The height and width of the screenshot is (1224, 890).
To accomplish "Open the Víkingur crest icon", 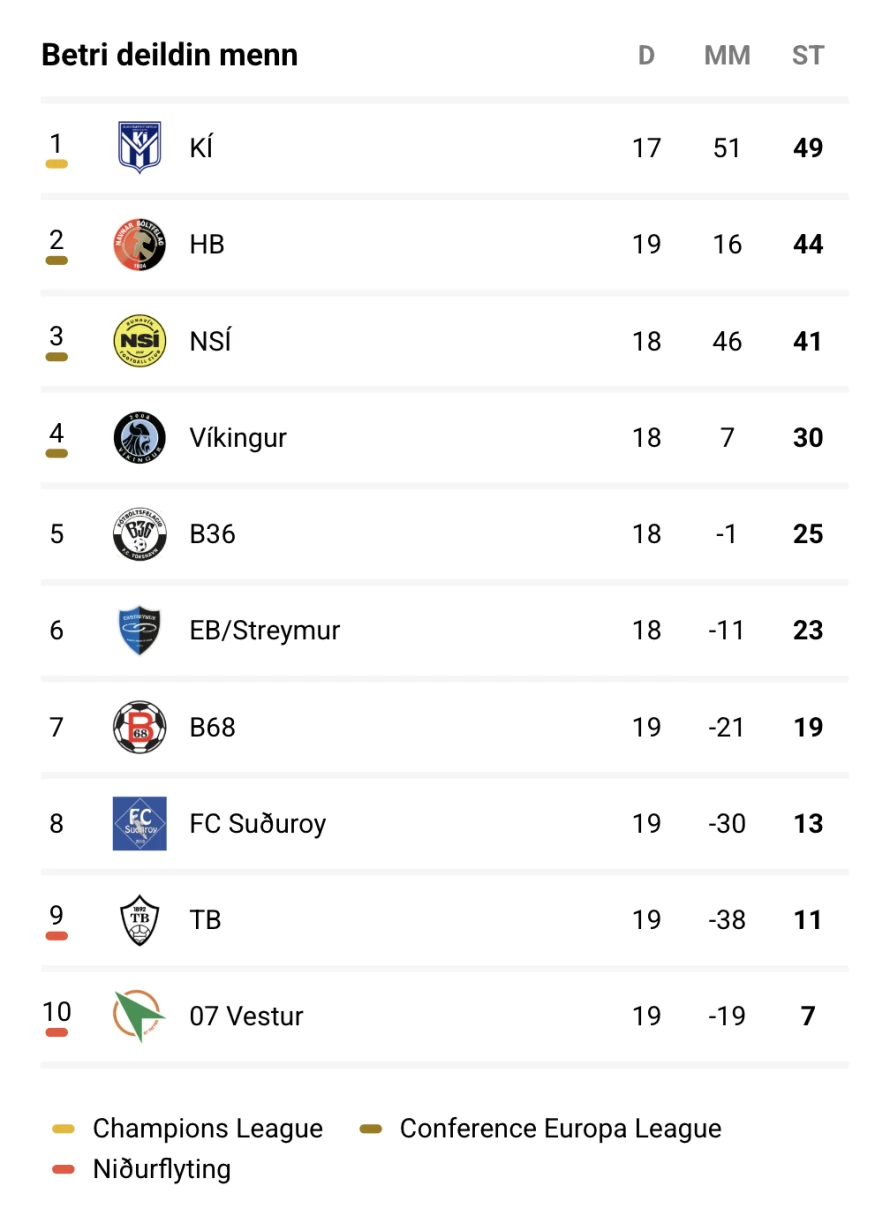I will click(x=139, y=437).
